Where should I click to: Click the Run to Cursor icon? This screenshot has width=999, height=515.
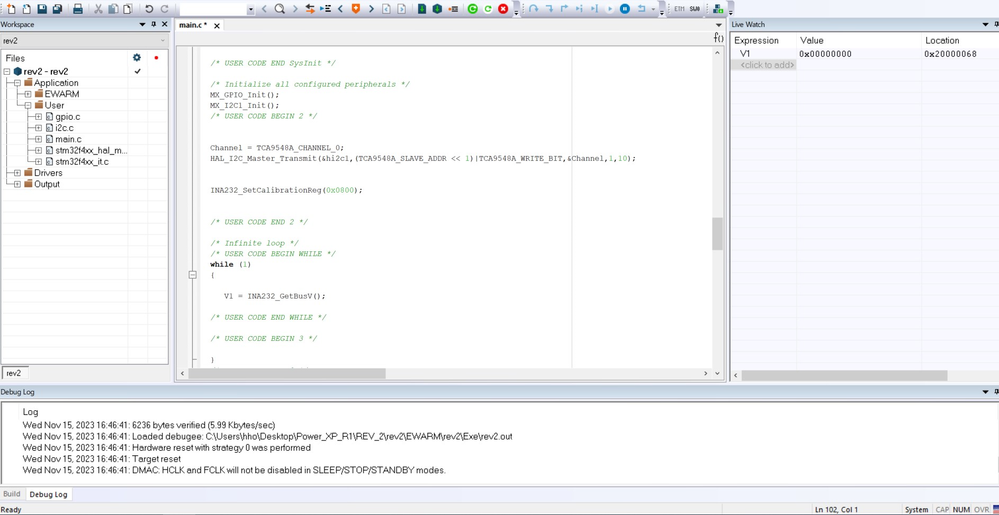tap(594, 9)
